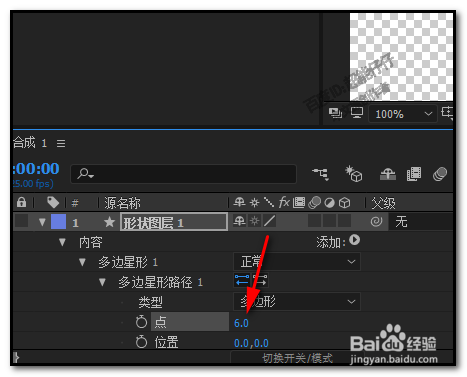The width and height of the screenshot is (467, 377).
Task: Select the 合成 1 timeline tab
Action: click(30, 143)
